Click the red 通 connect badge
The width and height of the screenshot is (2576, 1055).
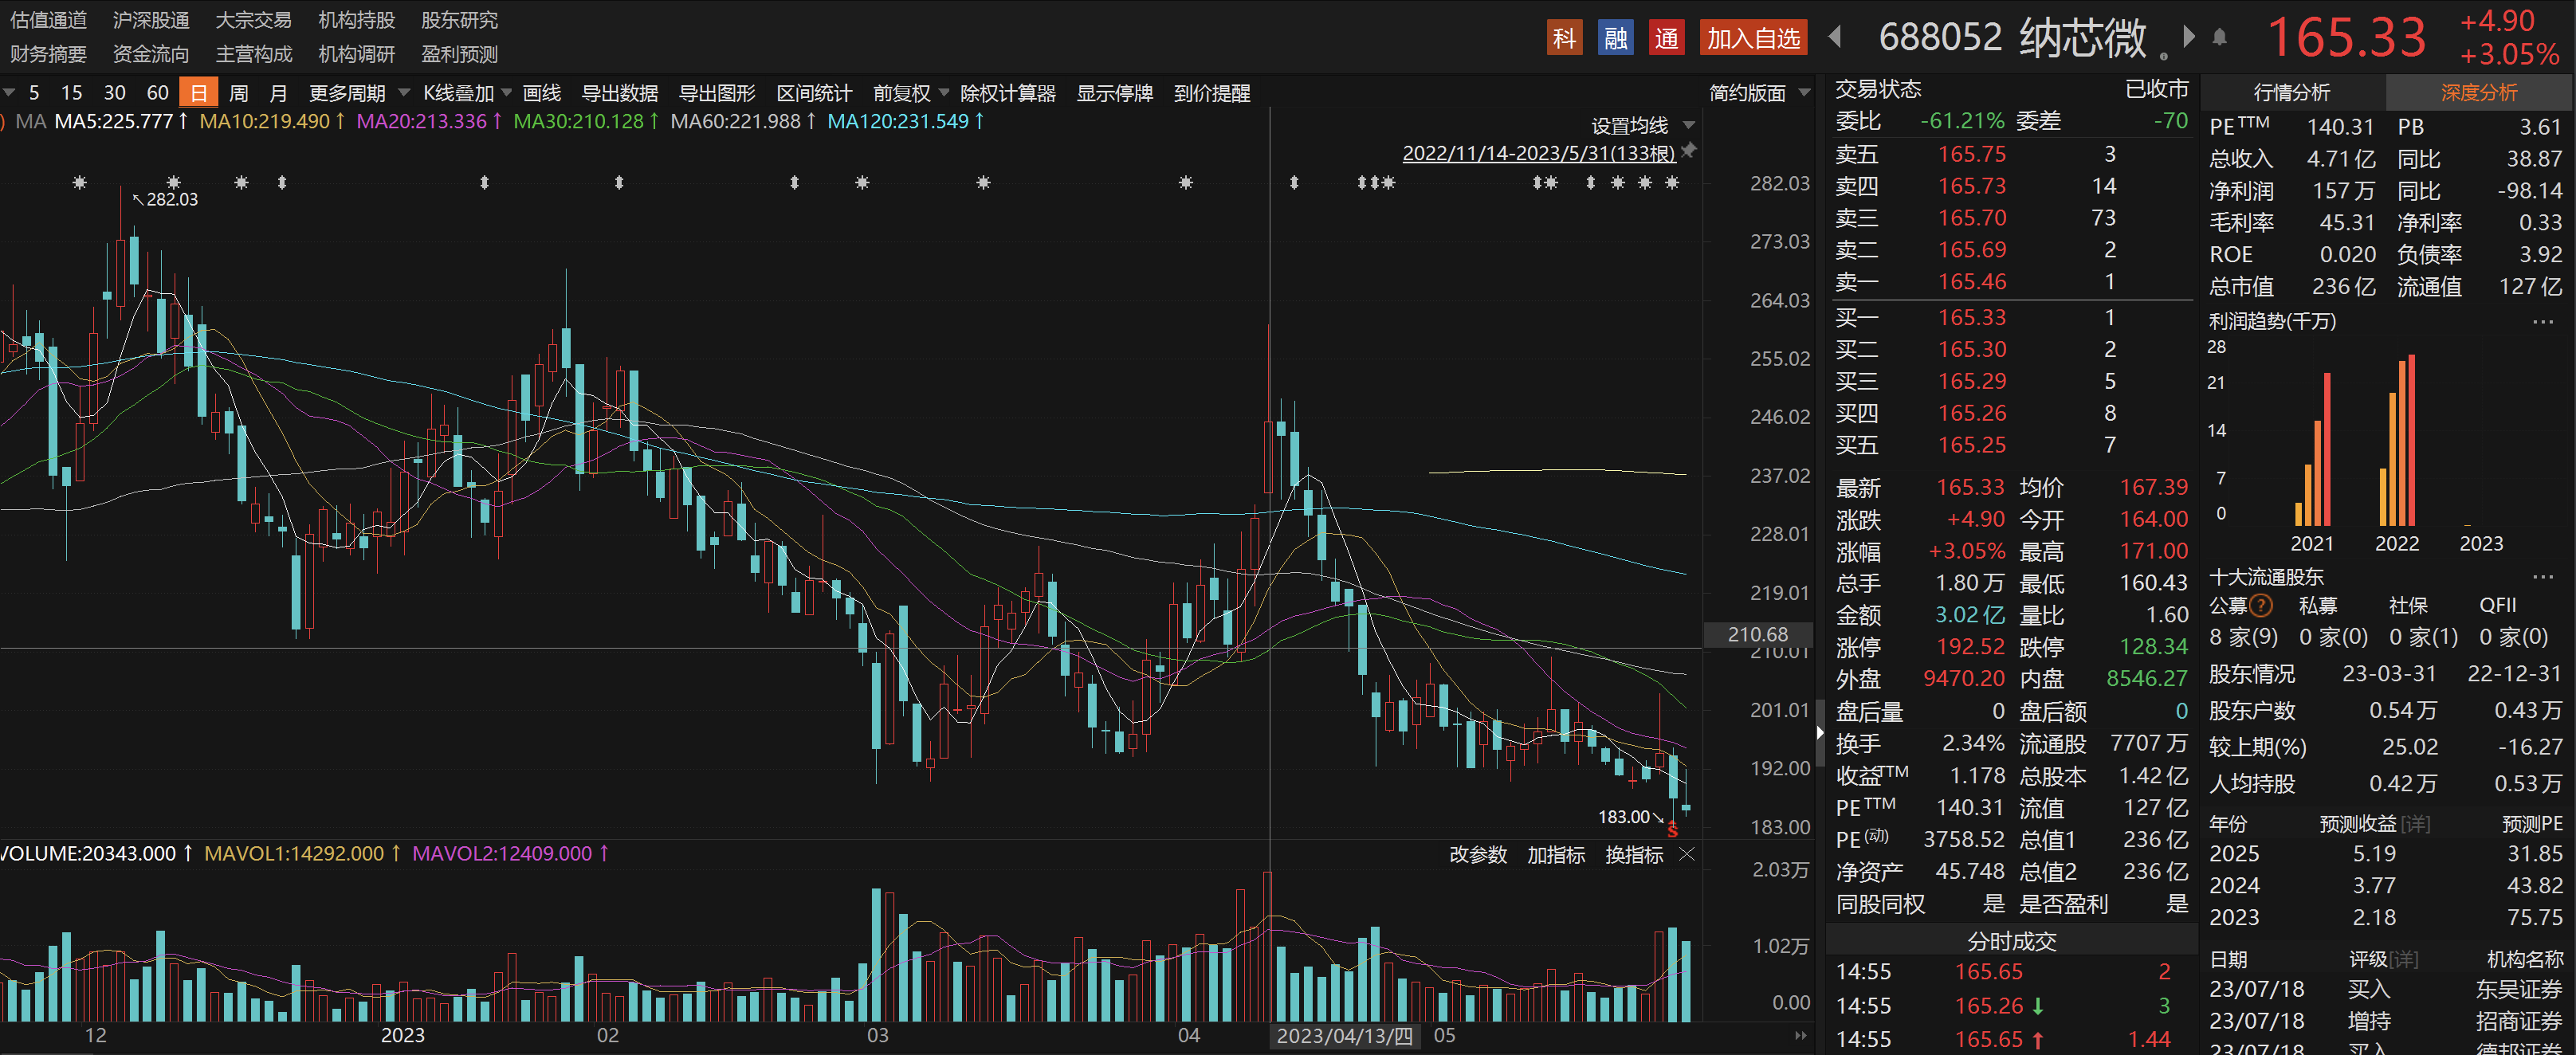(1666, 38)
